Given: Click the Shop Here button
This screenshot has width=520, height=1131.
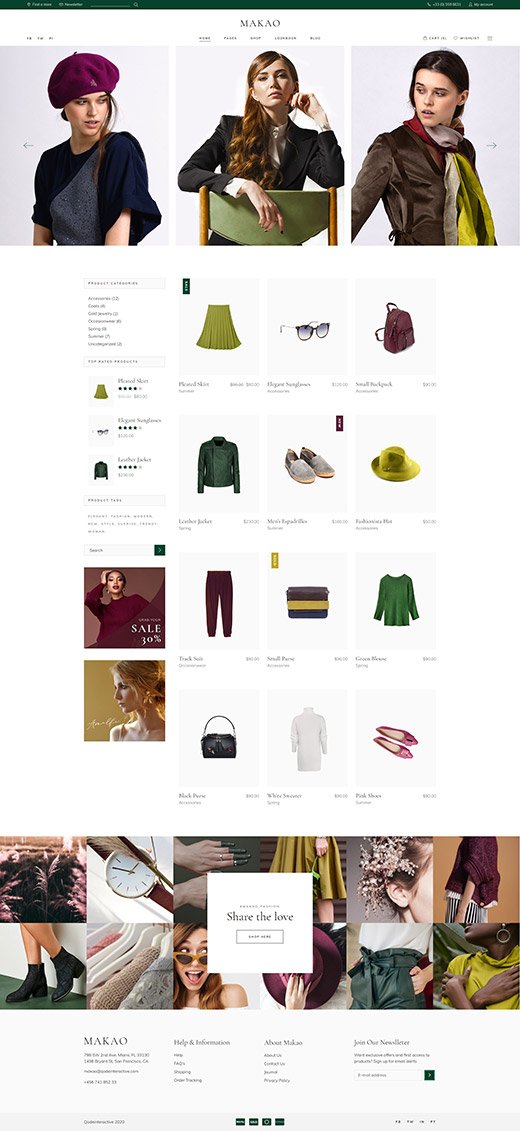Looking at the screenshot, I should [260, 936].
